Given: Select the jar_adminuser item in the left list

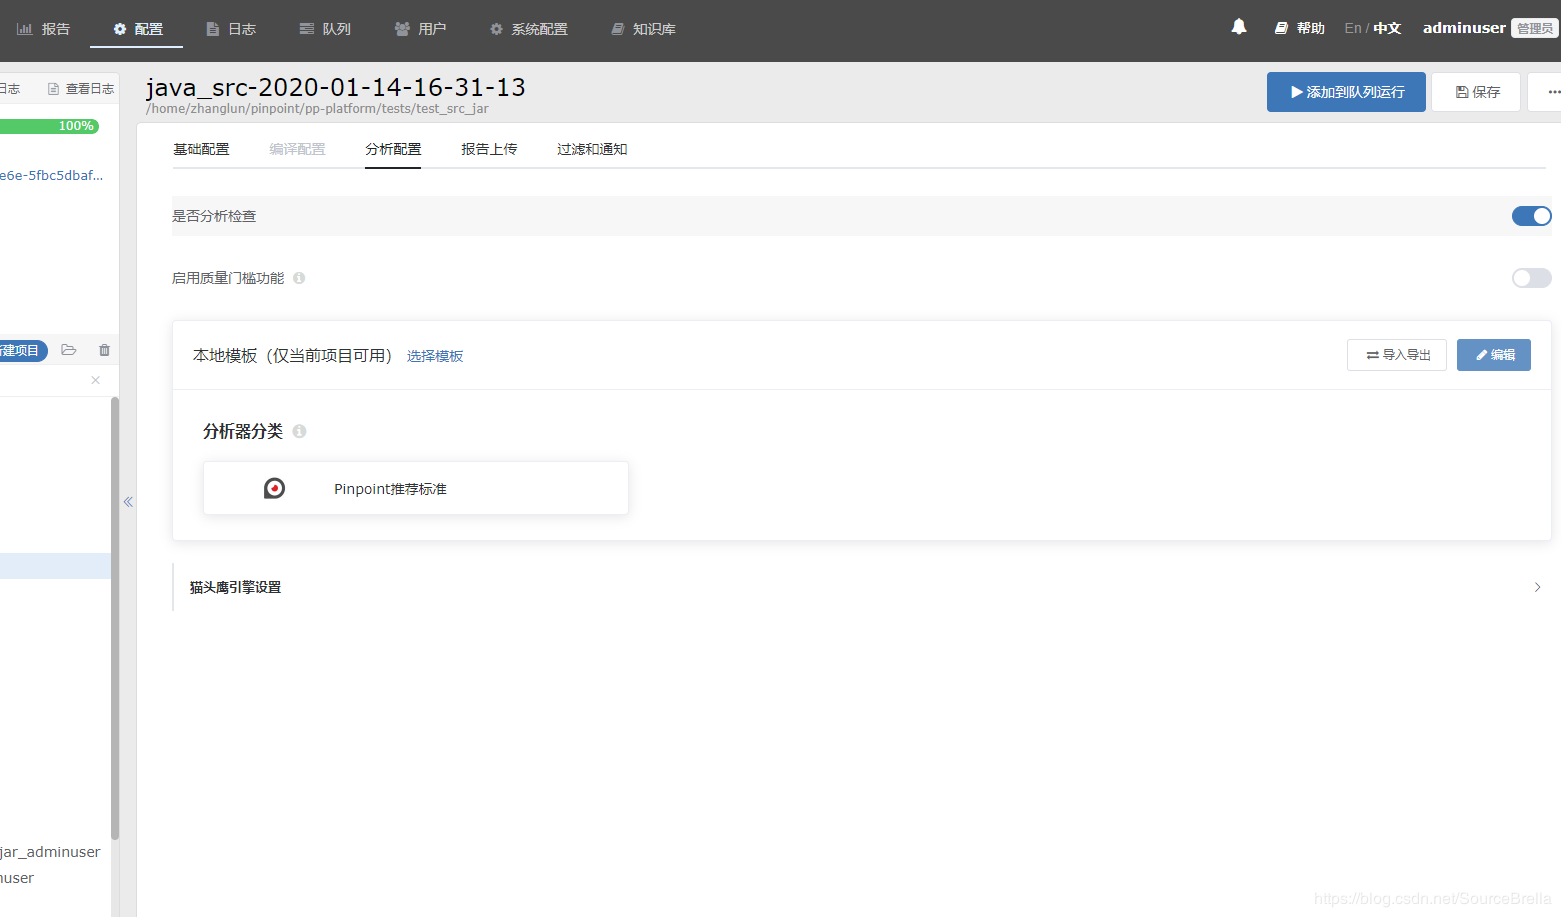Looking at the screenshot, I should tap(50, 852).
